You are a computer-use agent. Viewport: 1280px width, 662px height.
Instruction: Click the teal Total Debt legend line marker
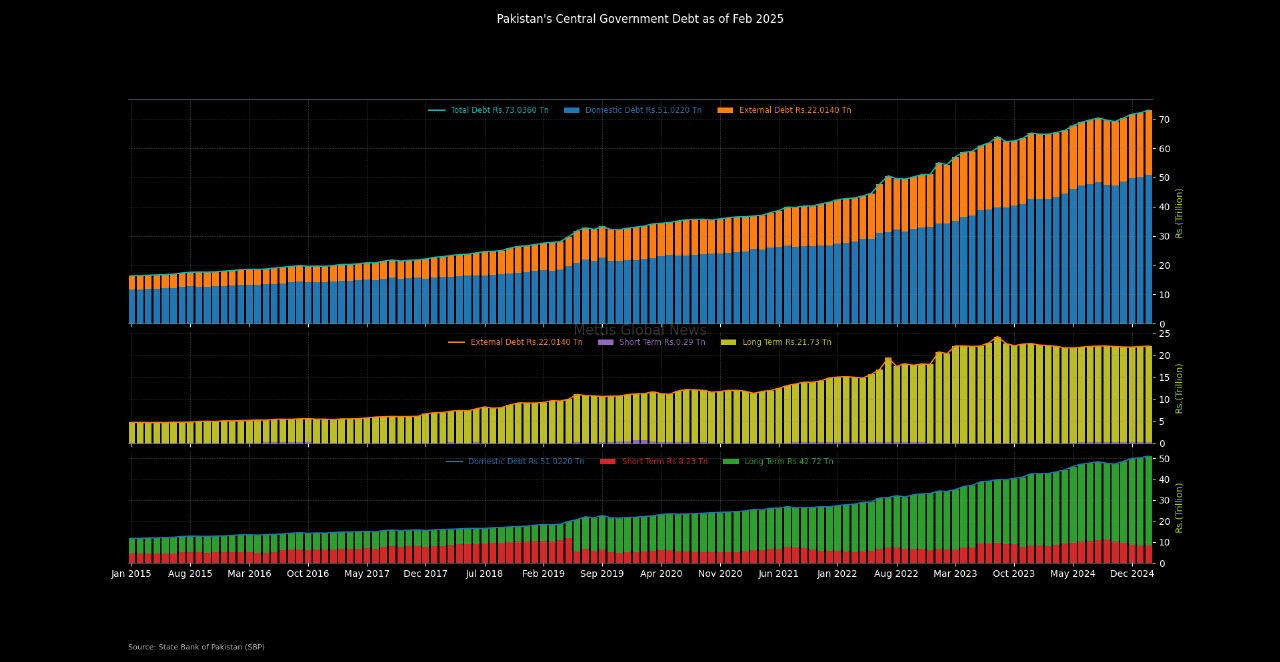coord(436,110)
